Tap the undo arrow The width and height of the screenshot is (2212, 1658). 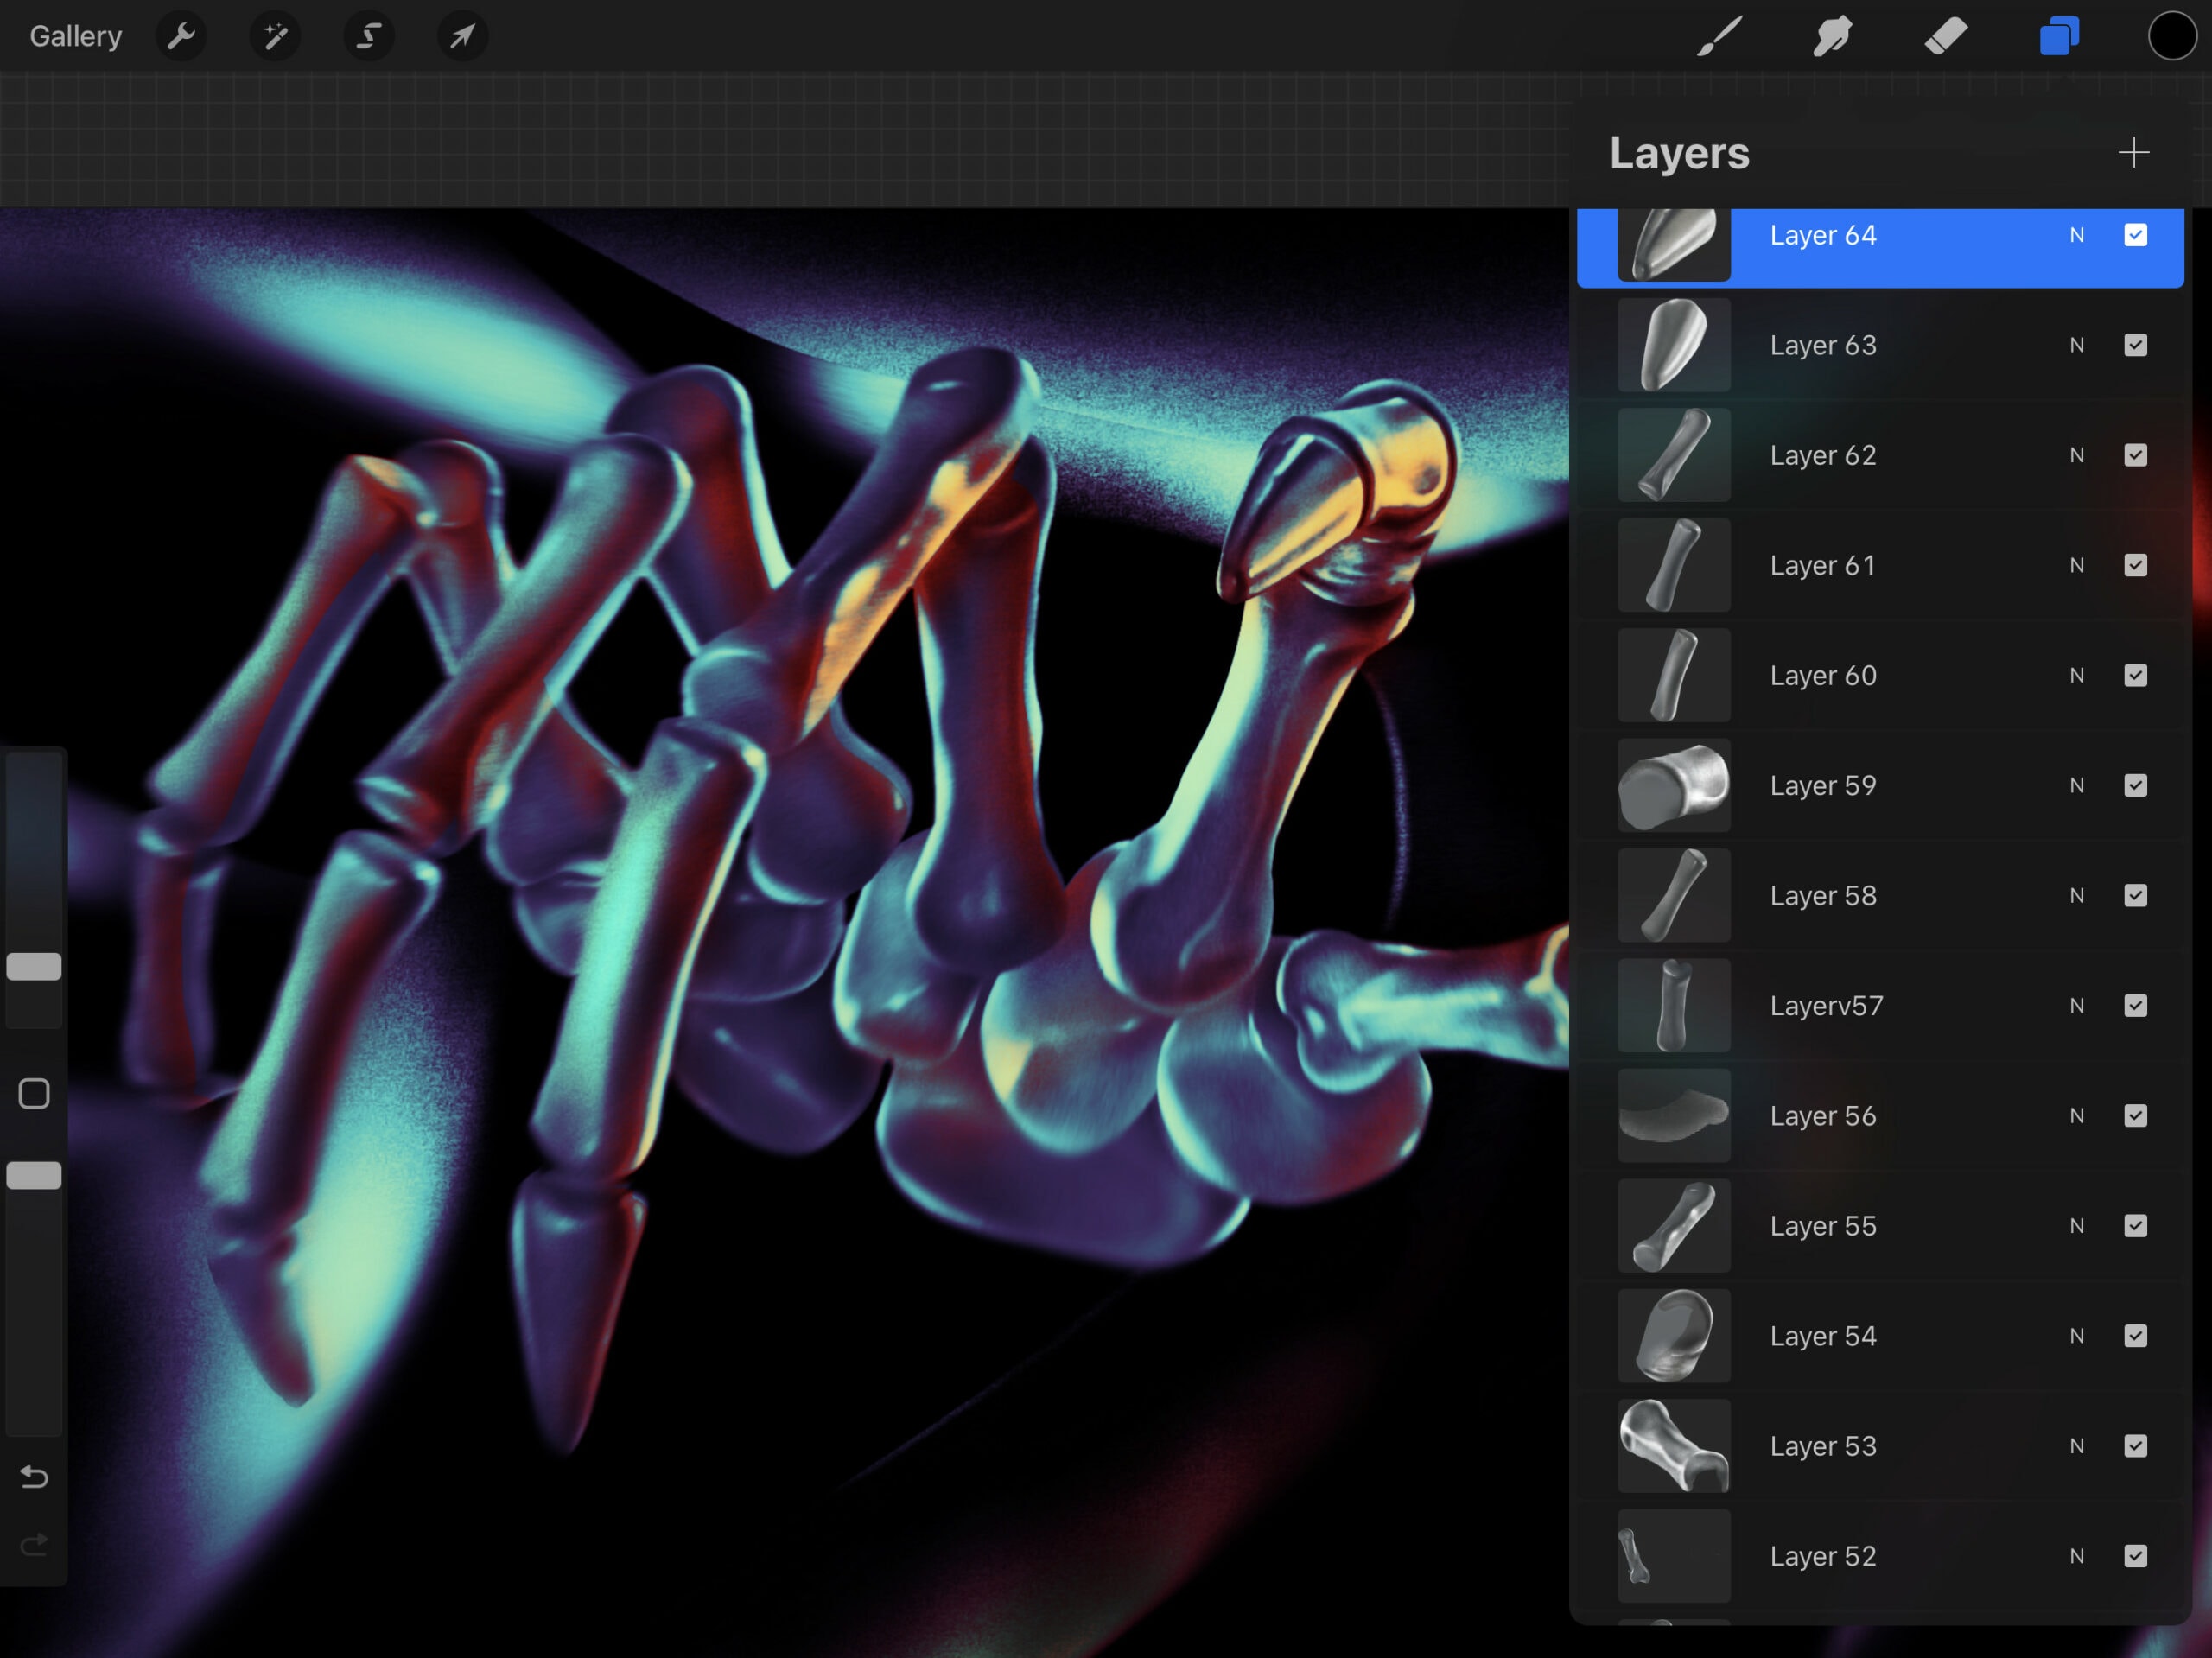point(34,1477)
